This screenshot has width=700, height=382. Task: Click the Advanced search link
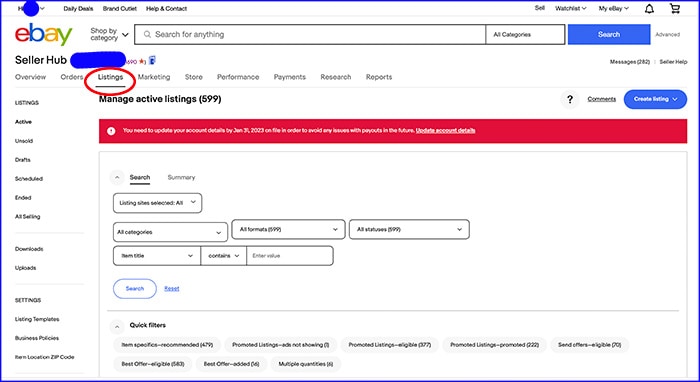point(667,34)
